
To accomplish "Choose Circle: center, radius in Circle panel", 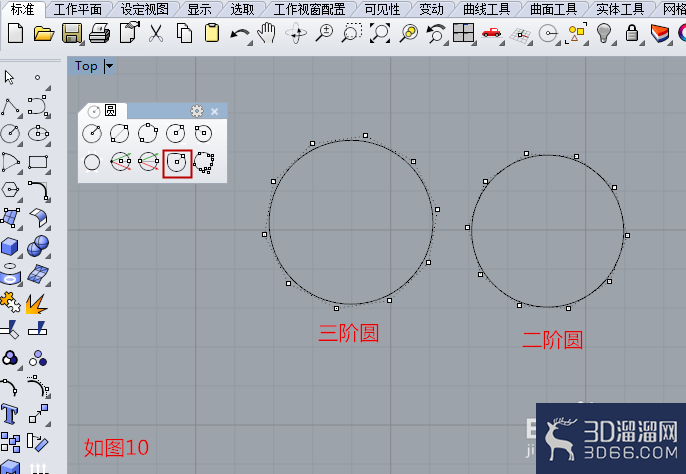I will click(x=92, y=133).
